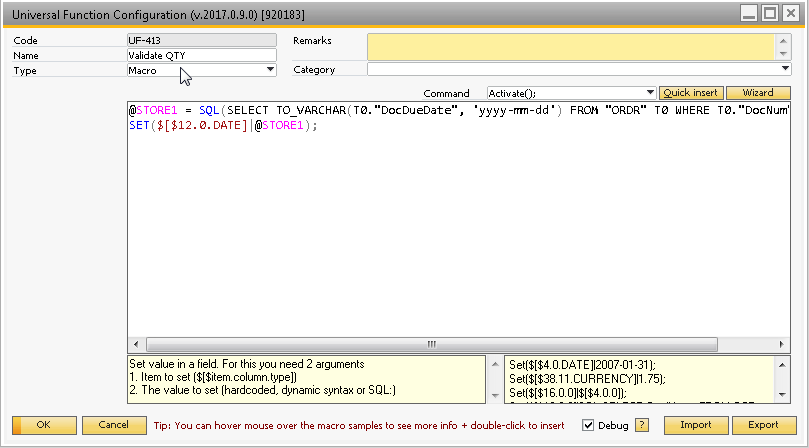809x448 pixels.
Task: Click the description panel scroll down arrow
Action: (495, 395)
